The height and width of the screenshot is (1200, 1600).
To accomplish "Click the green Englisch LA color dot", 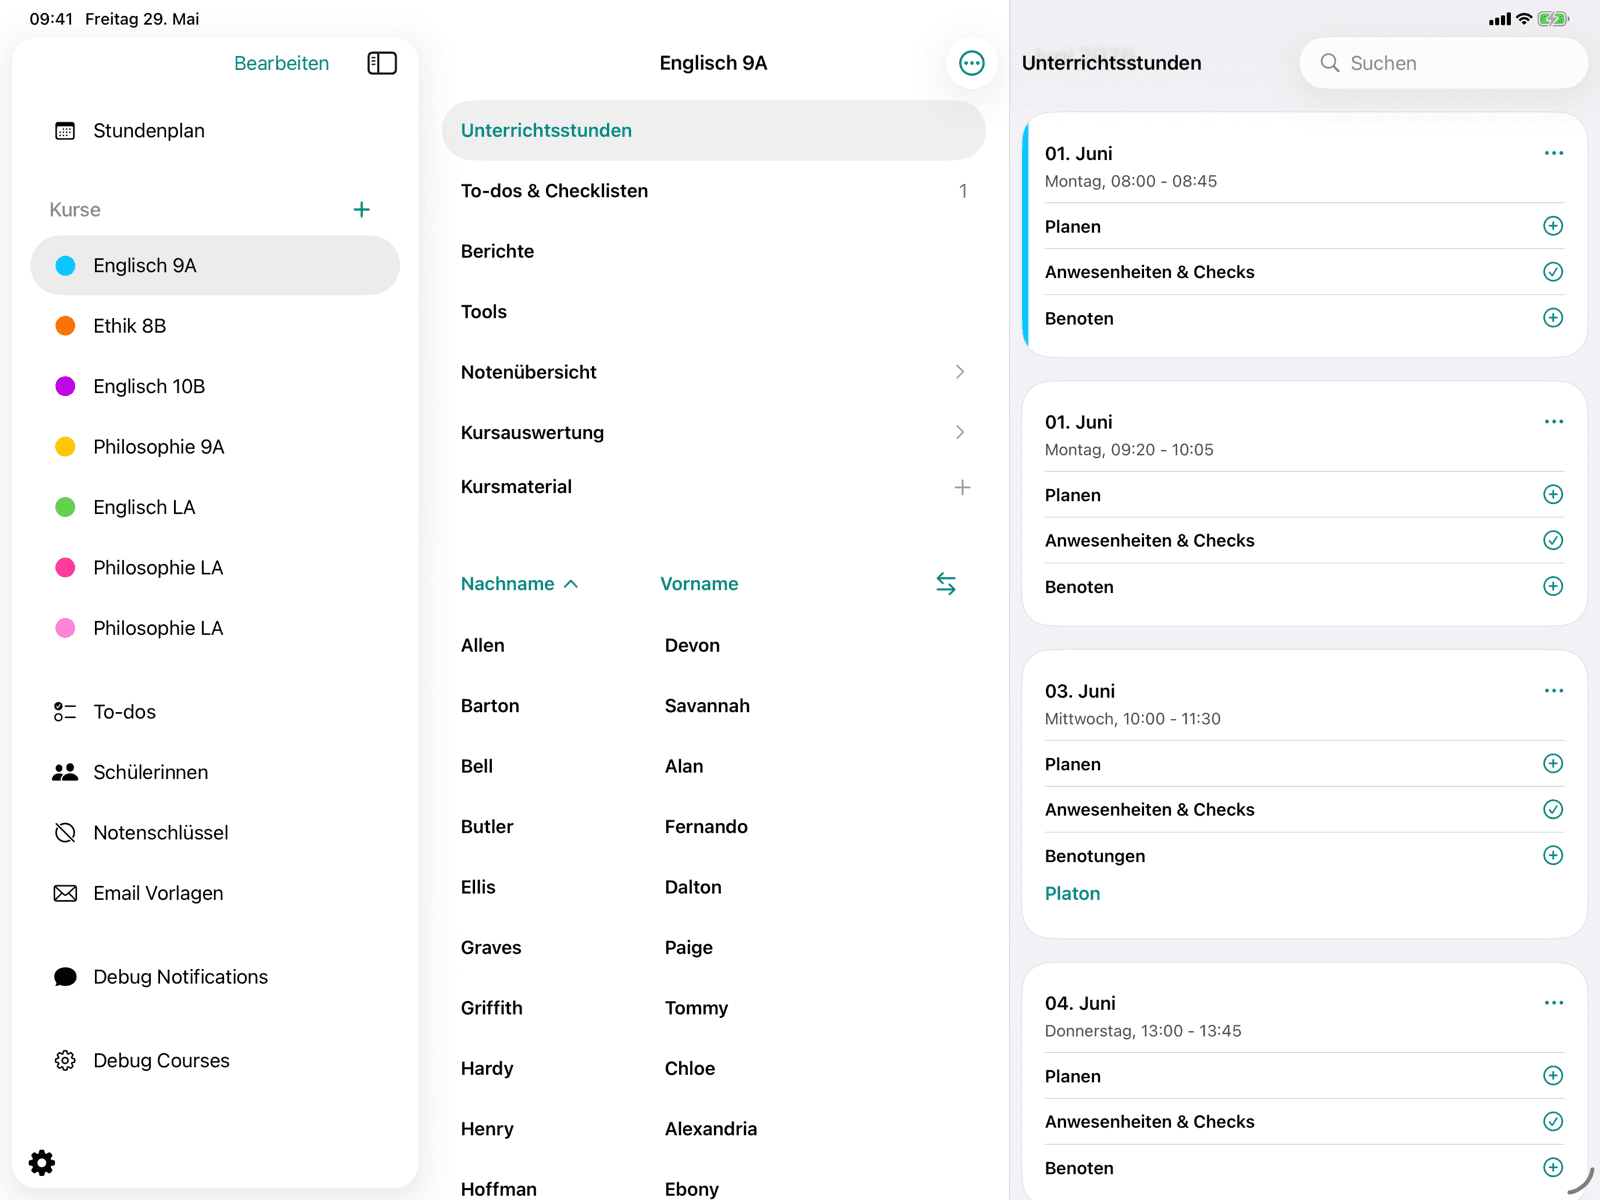I will tap(65, 508).
